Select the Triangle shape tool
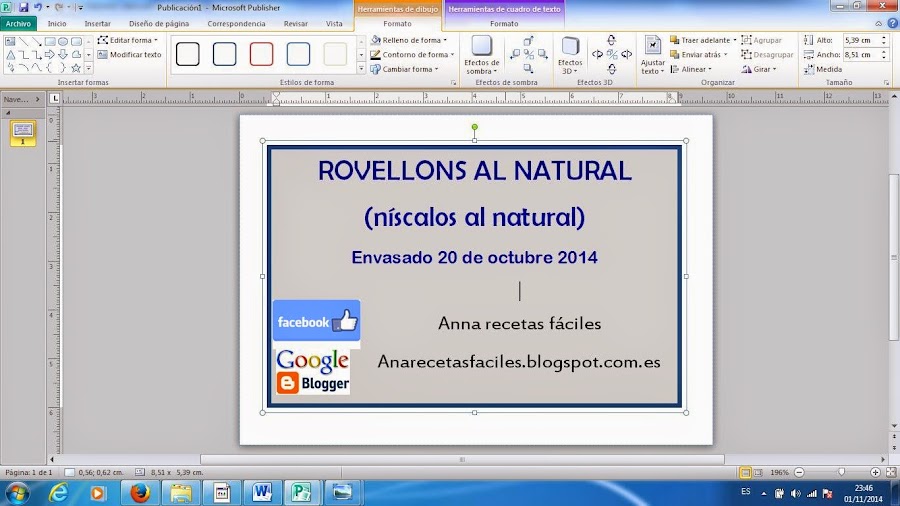The width and height of the screenshot is (900, 506). click(10, 55)
